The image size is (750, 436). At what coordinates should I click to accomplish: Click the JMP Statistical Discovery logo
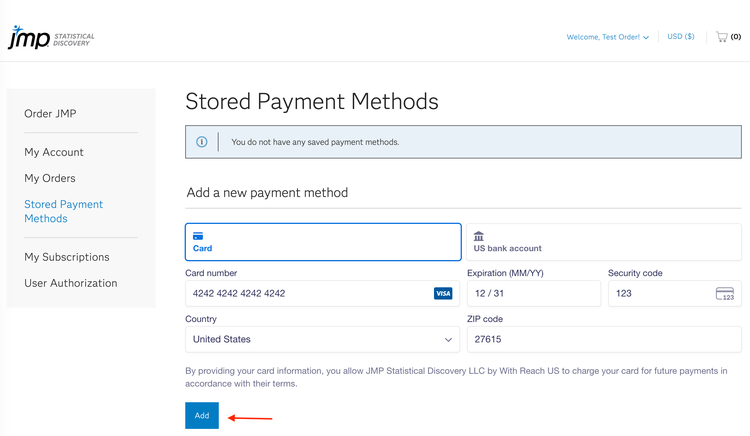51,37
